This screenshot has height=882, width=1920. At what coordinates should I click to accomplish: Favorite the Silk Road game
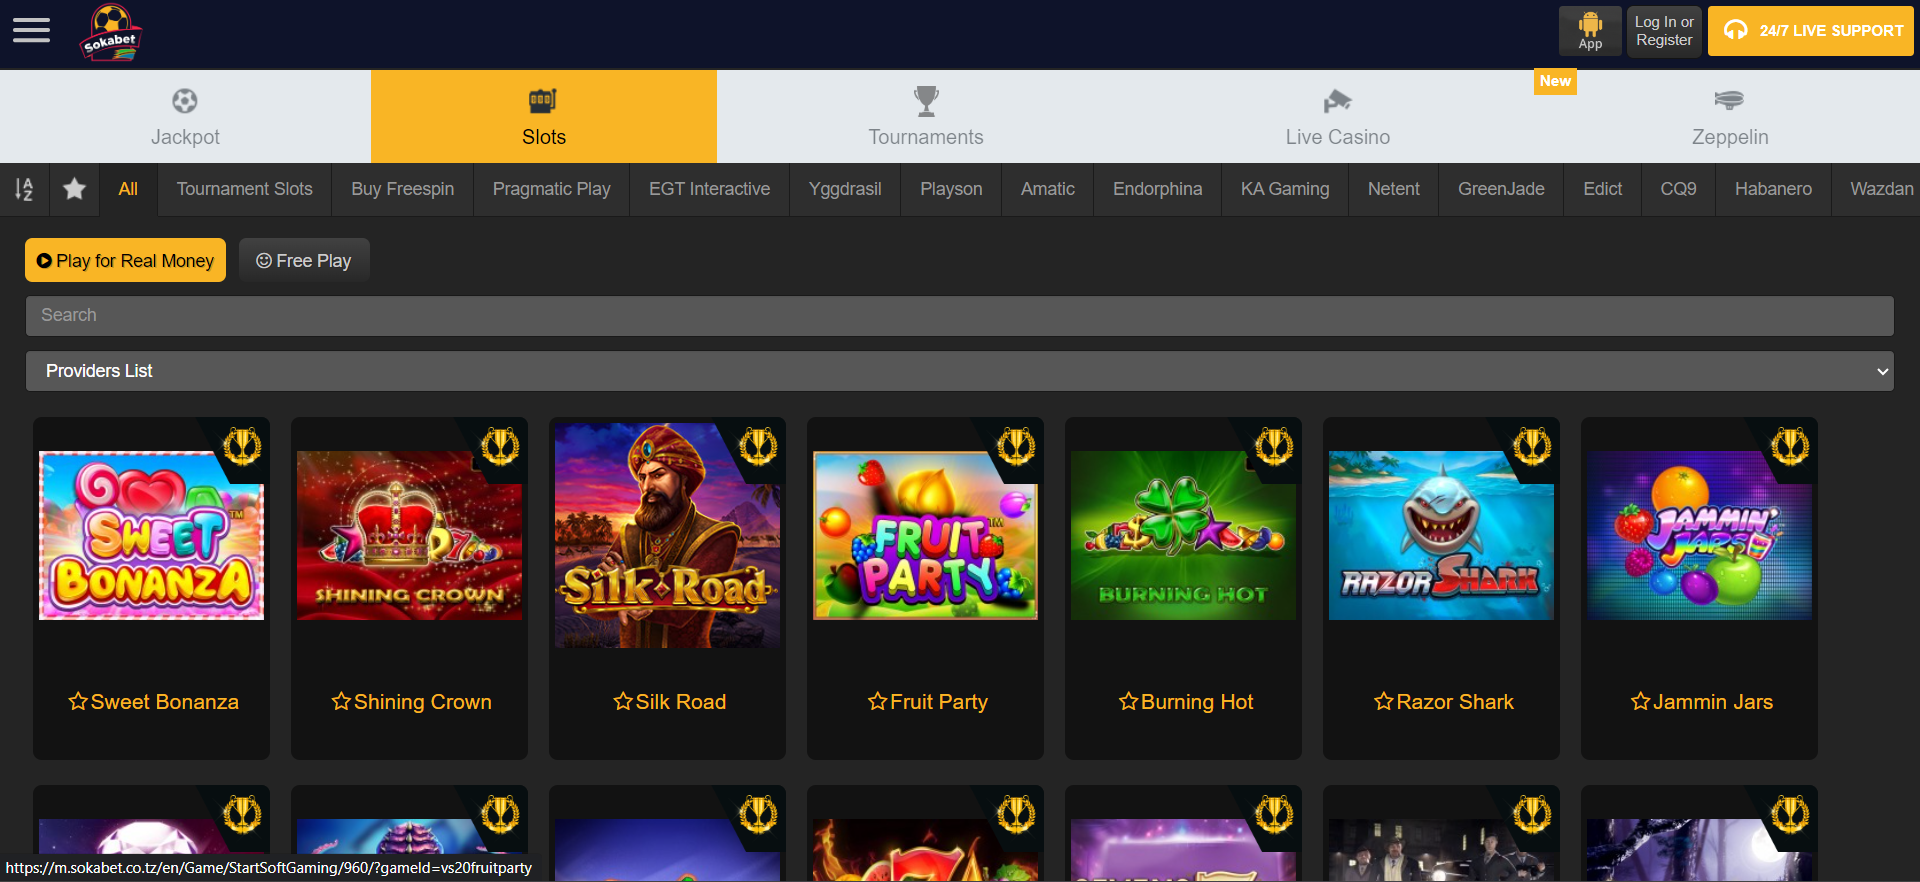pyautogui.click(x=623, y=702)
